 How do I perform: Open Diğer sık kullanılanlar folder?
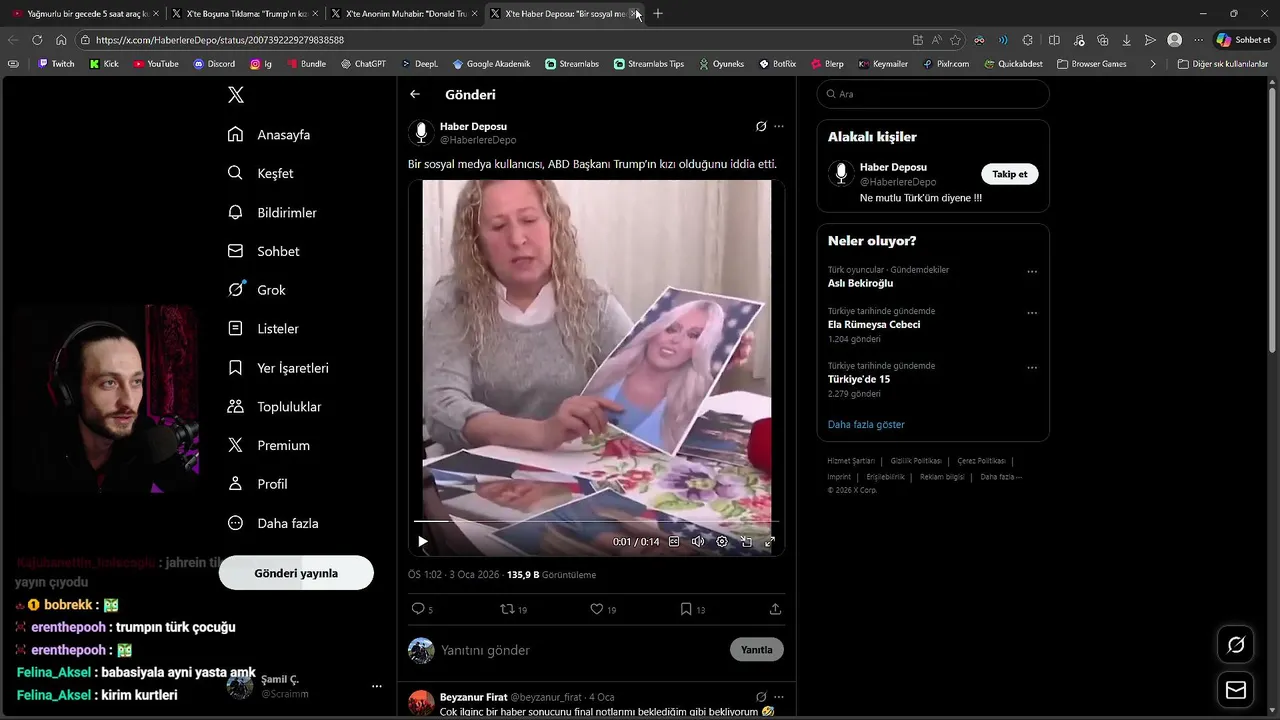1223,64
